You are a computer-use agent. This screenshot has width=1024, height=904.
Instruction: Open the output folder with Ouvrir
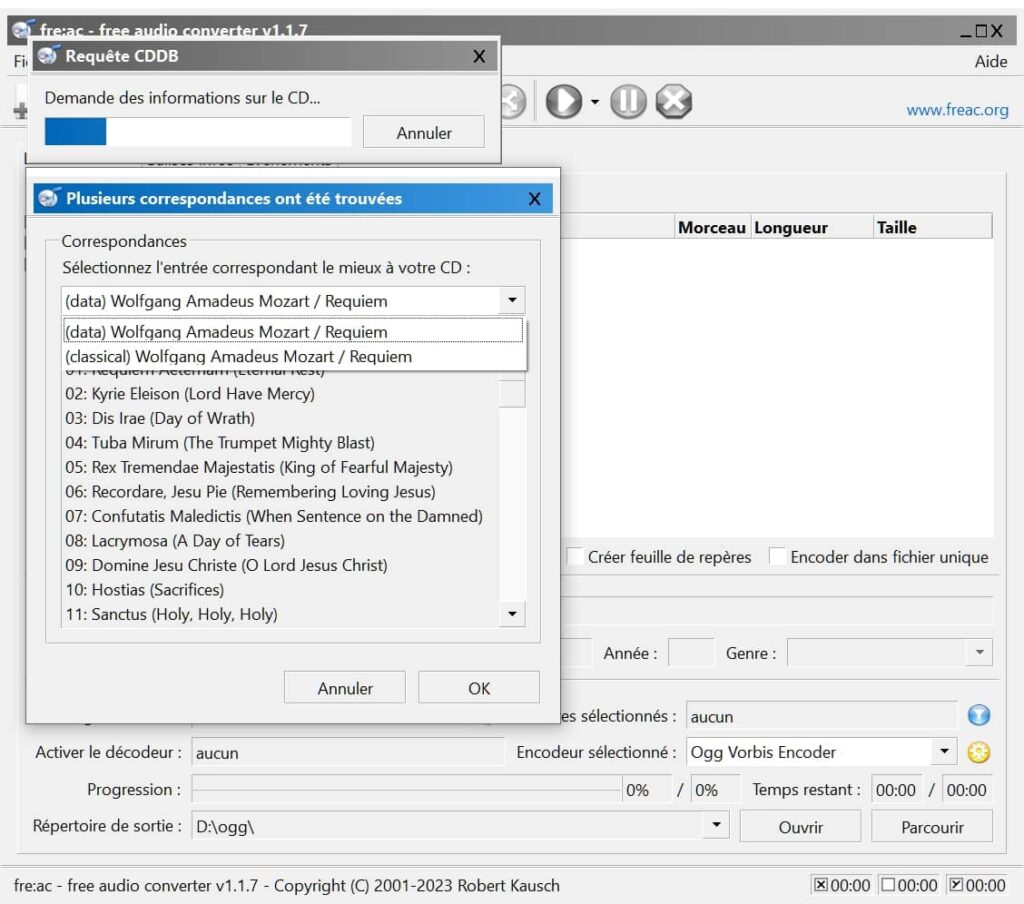(x=801, y=827)
